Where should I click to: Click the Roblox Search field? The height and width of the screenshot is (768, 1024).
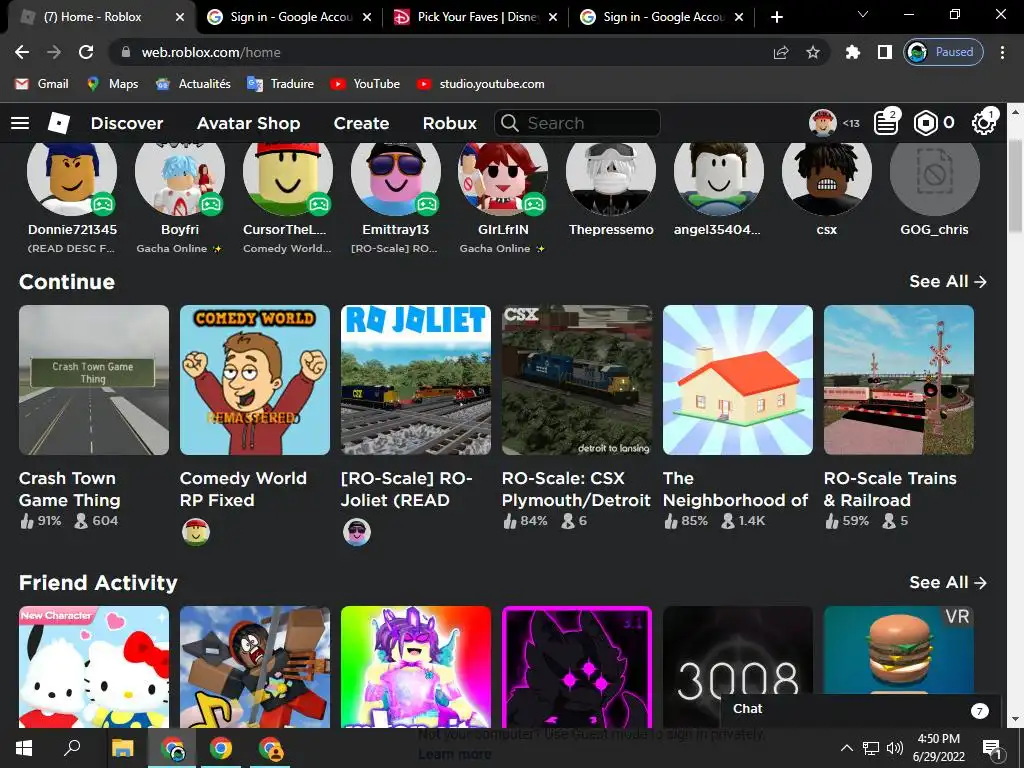(x=577, y=123)
